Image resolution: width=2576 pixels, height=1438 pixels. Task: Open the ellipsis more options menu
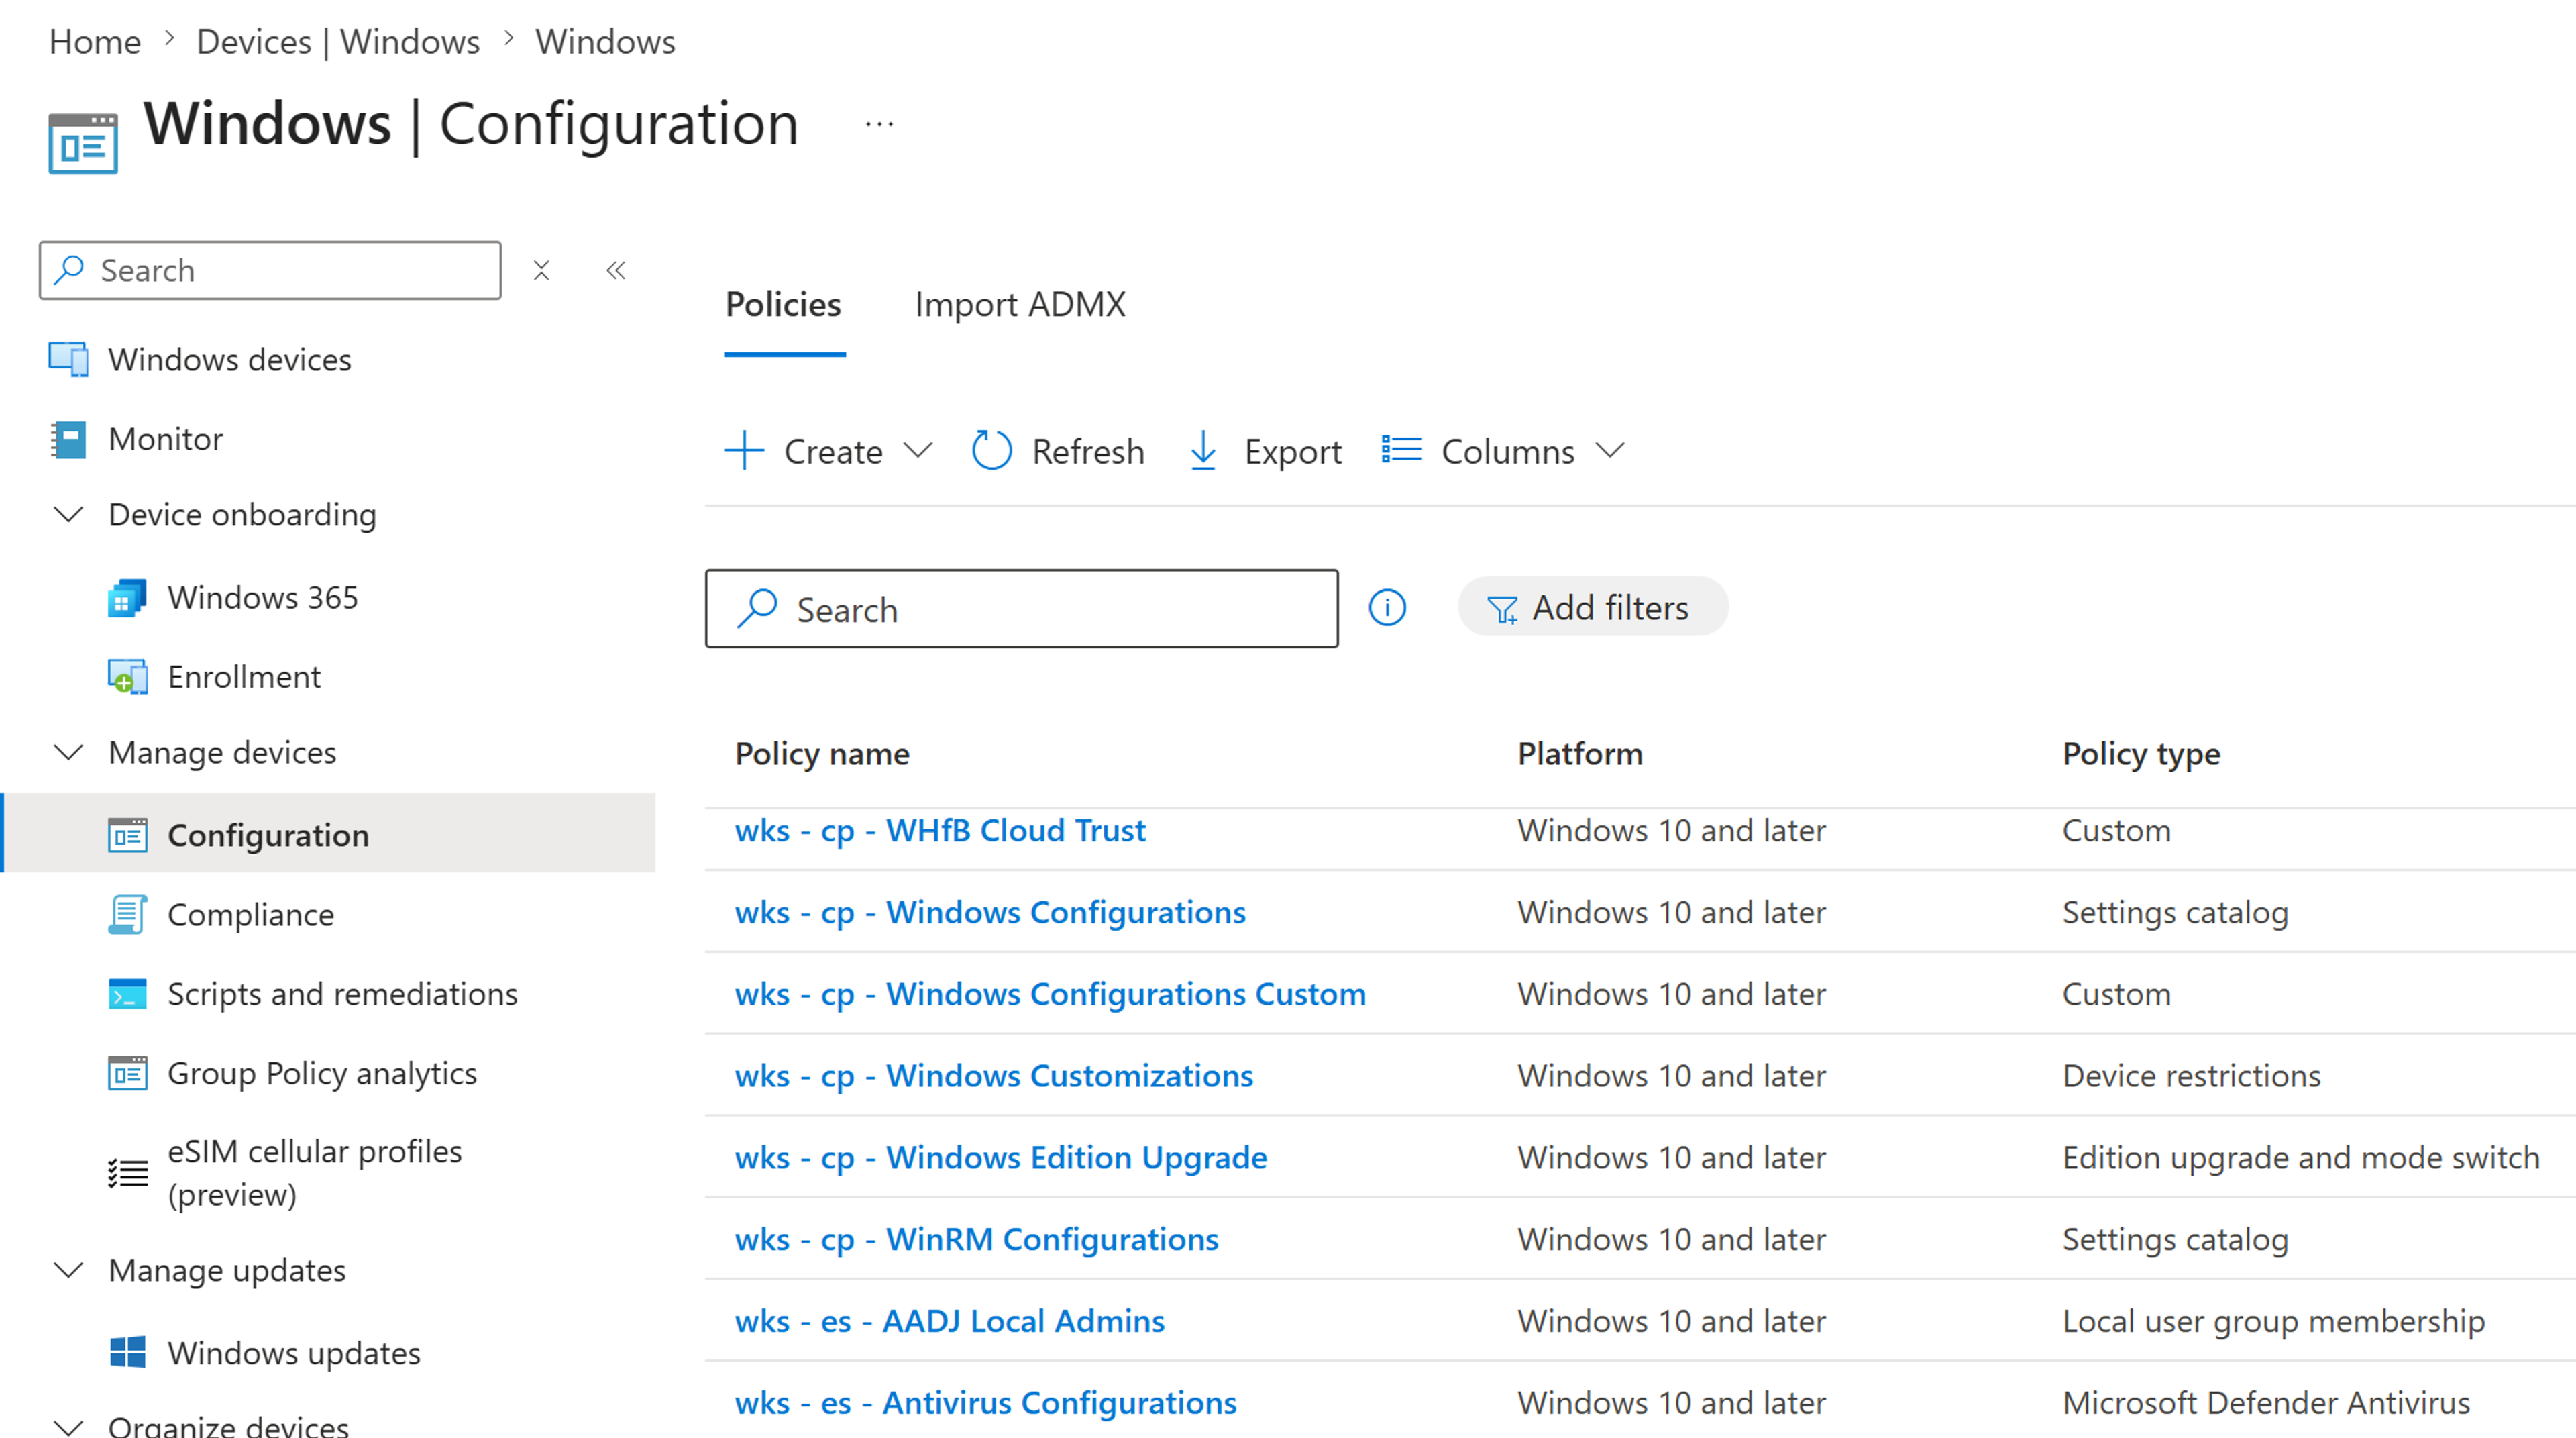tap(879, 124)
